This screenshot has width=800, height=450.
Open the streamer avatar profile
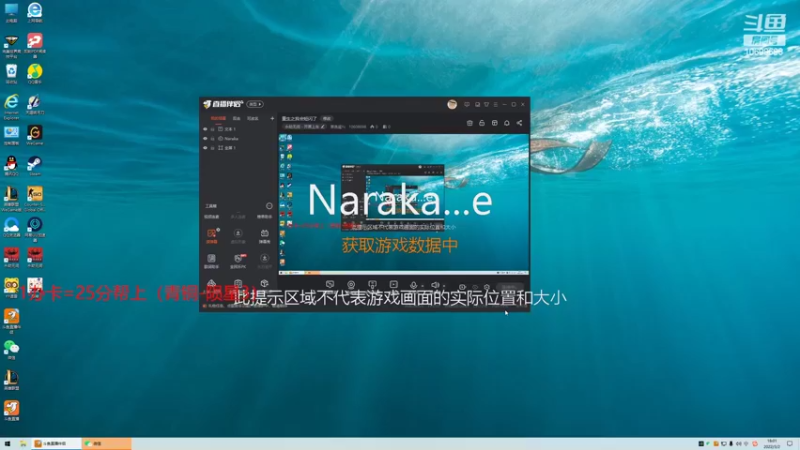tap(452, 105)
